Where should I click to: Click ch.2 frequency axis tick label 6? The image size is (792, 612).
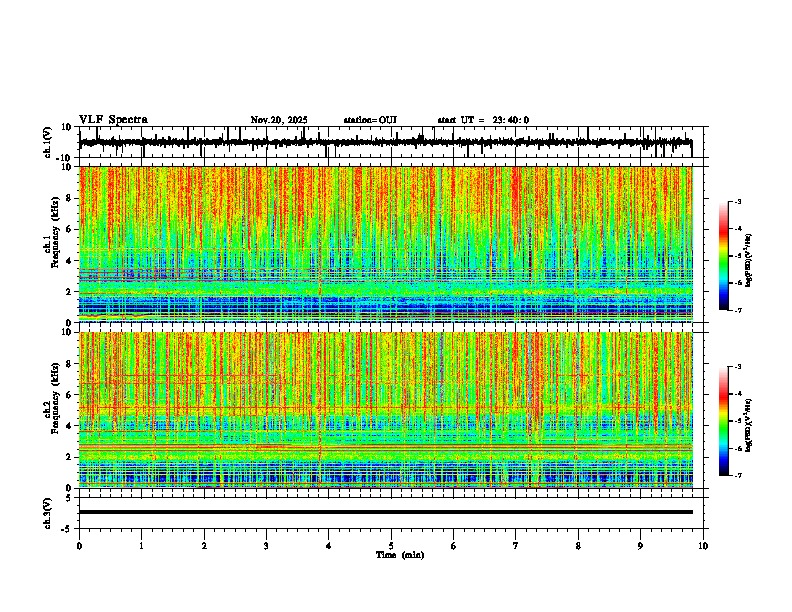[x=69, y=395]
